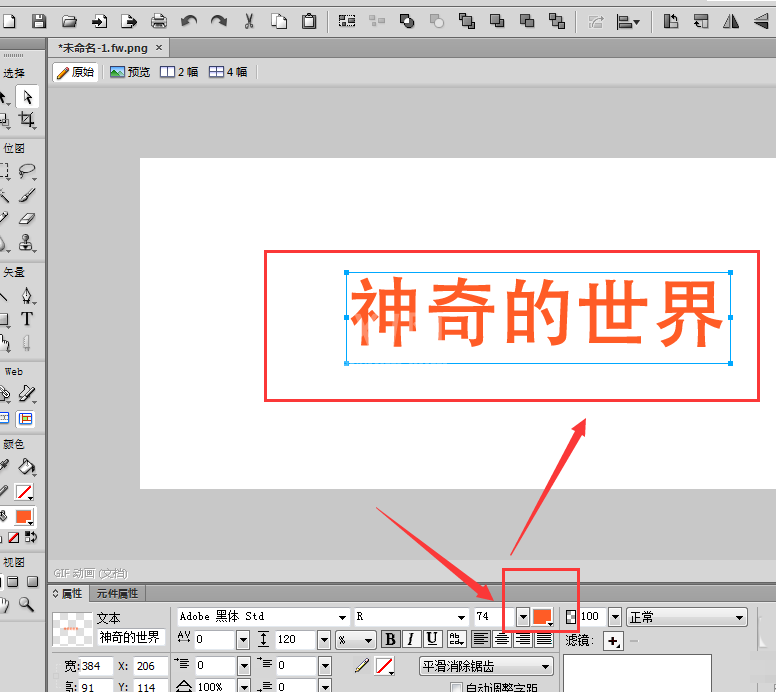Switch to the 原始 (Original) view tab
The height and width of the screenshot is (692, 776).
75,72
